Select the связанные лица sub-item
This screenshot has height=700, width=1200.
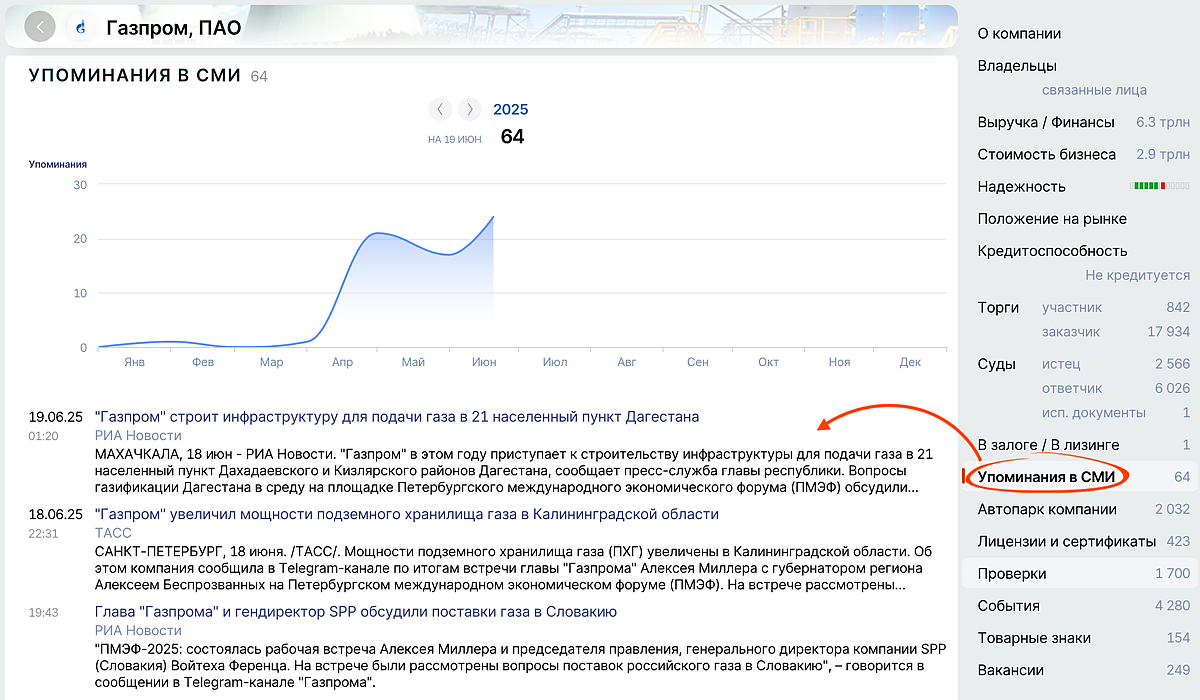pyautogui.click(x=1094, y=90)
